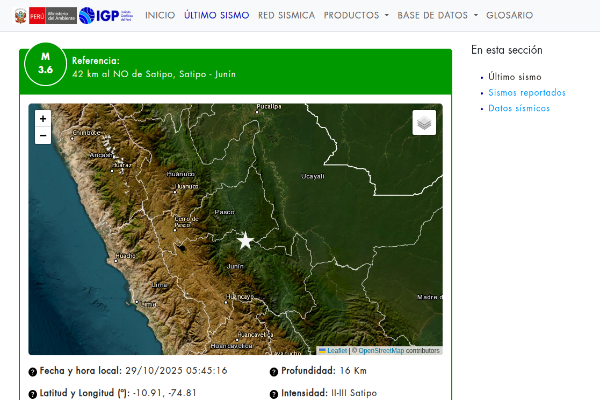Click the Junín label on the map
This screenshot has width=600, height=400.
coord(235,266)
